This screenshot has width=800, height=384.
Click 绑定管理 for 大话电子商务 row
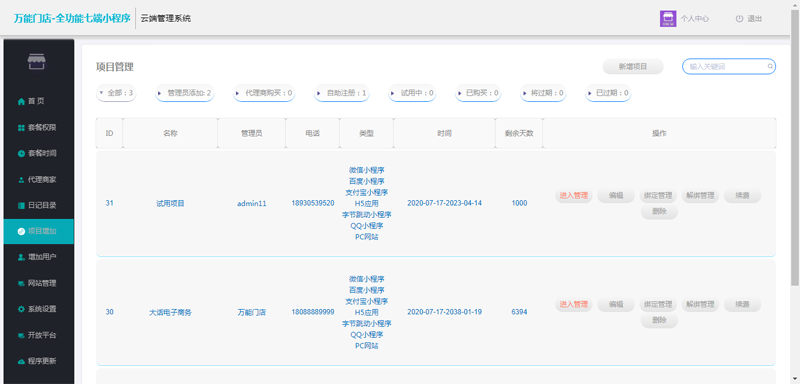[658, 304]
